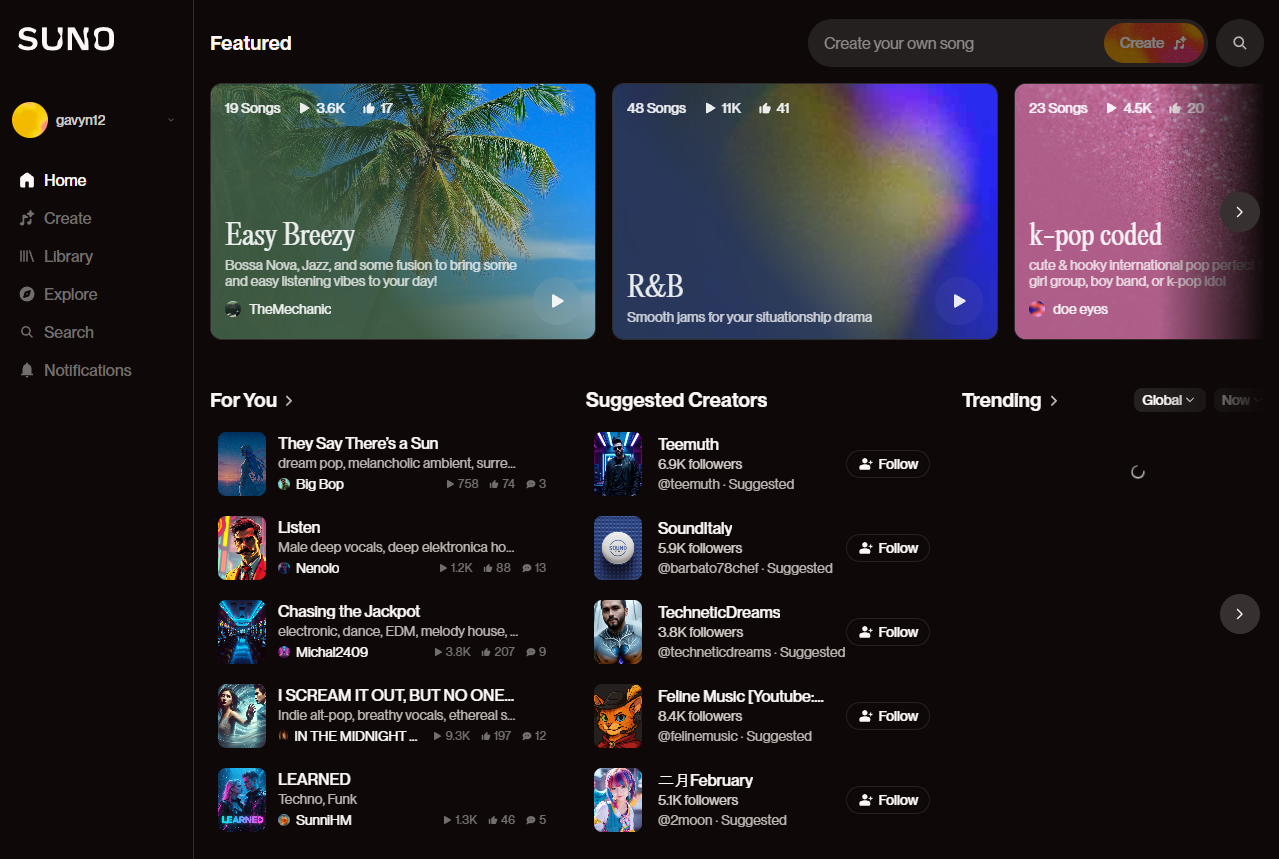Image resolution: width=1279 pixels, height=859 pixels.
Task: Follow 二月February
Action: tap(888, 800)
